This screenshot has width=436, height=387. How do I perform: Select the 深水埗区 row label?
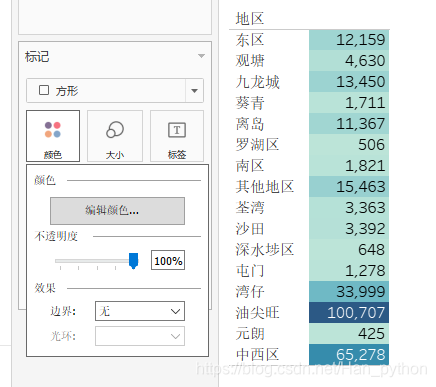[x=265, y=250]
